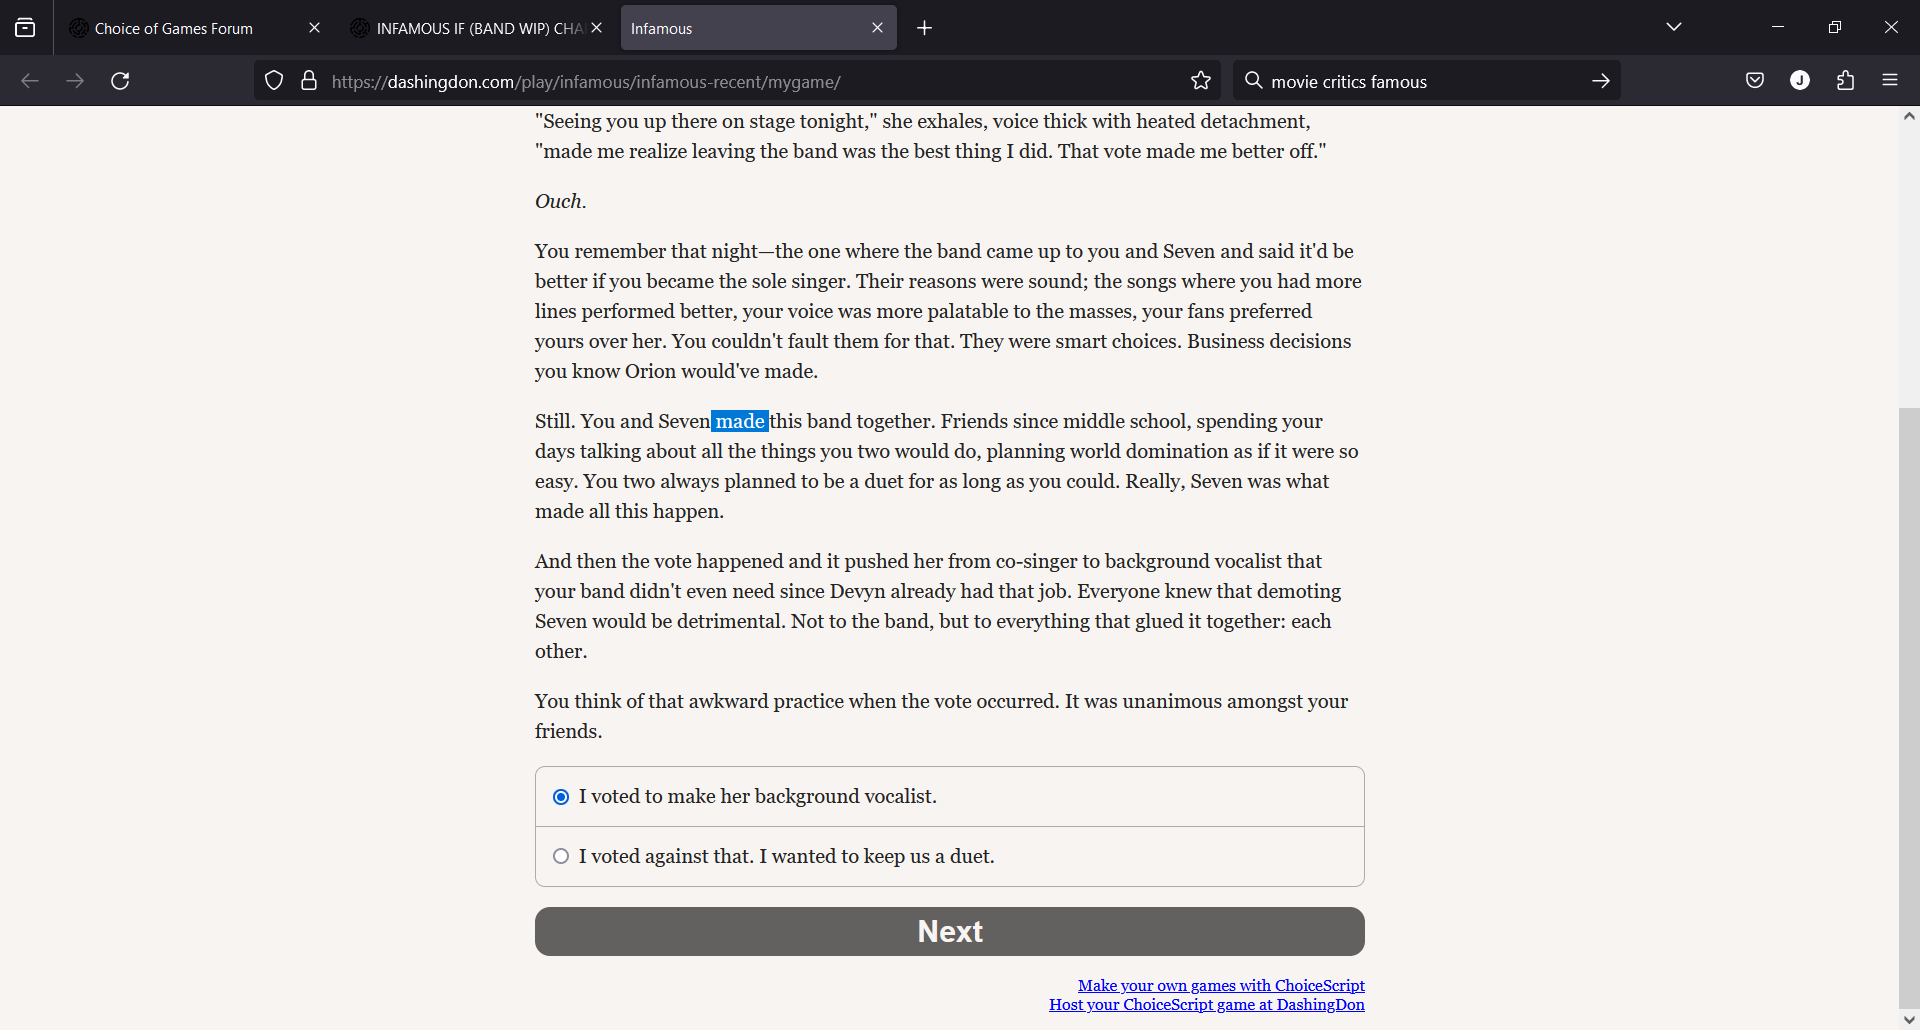Select 'I voted to make her background vocalist'
The image size is (1920, 1030).
(950, 797)
